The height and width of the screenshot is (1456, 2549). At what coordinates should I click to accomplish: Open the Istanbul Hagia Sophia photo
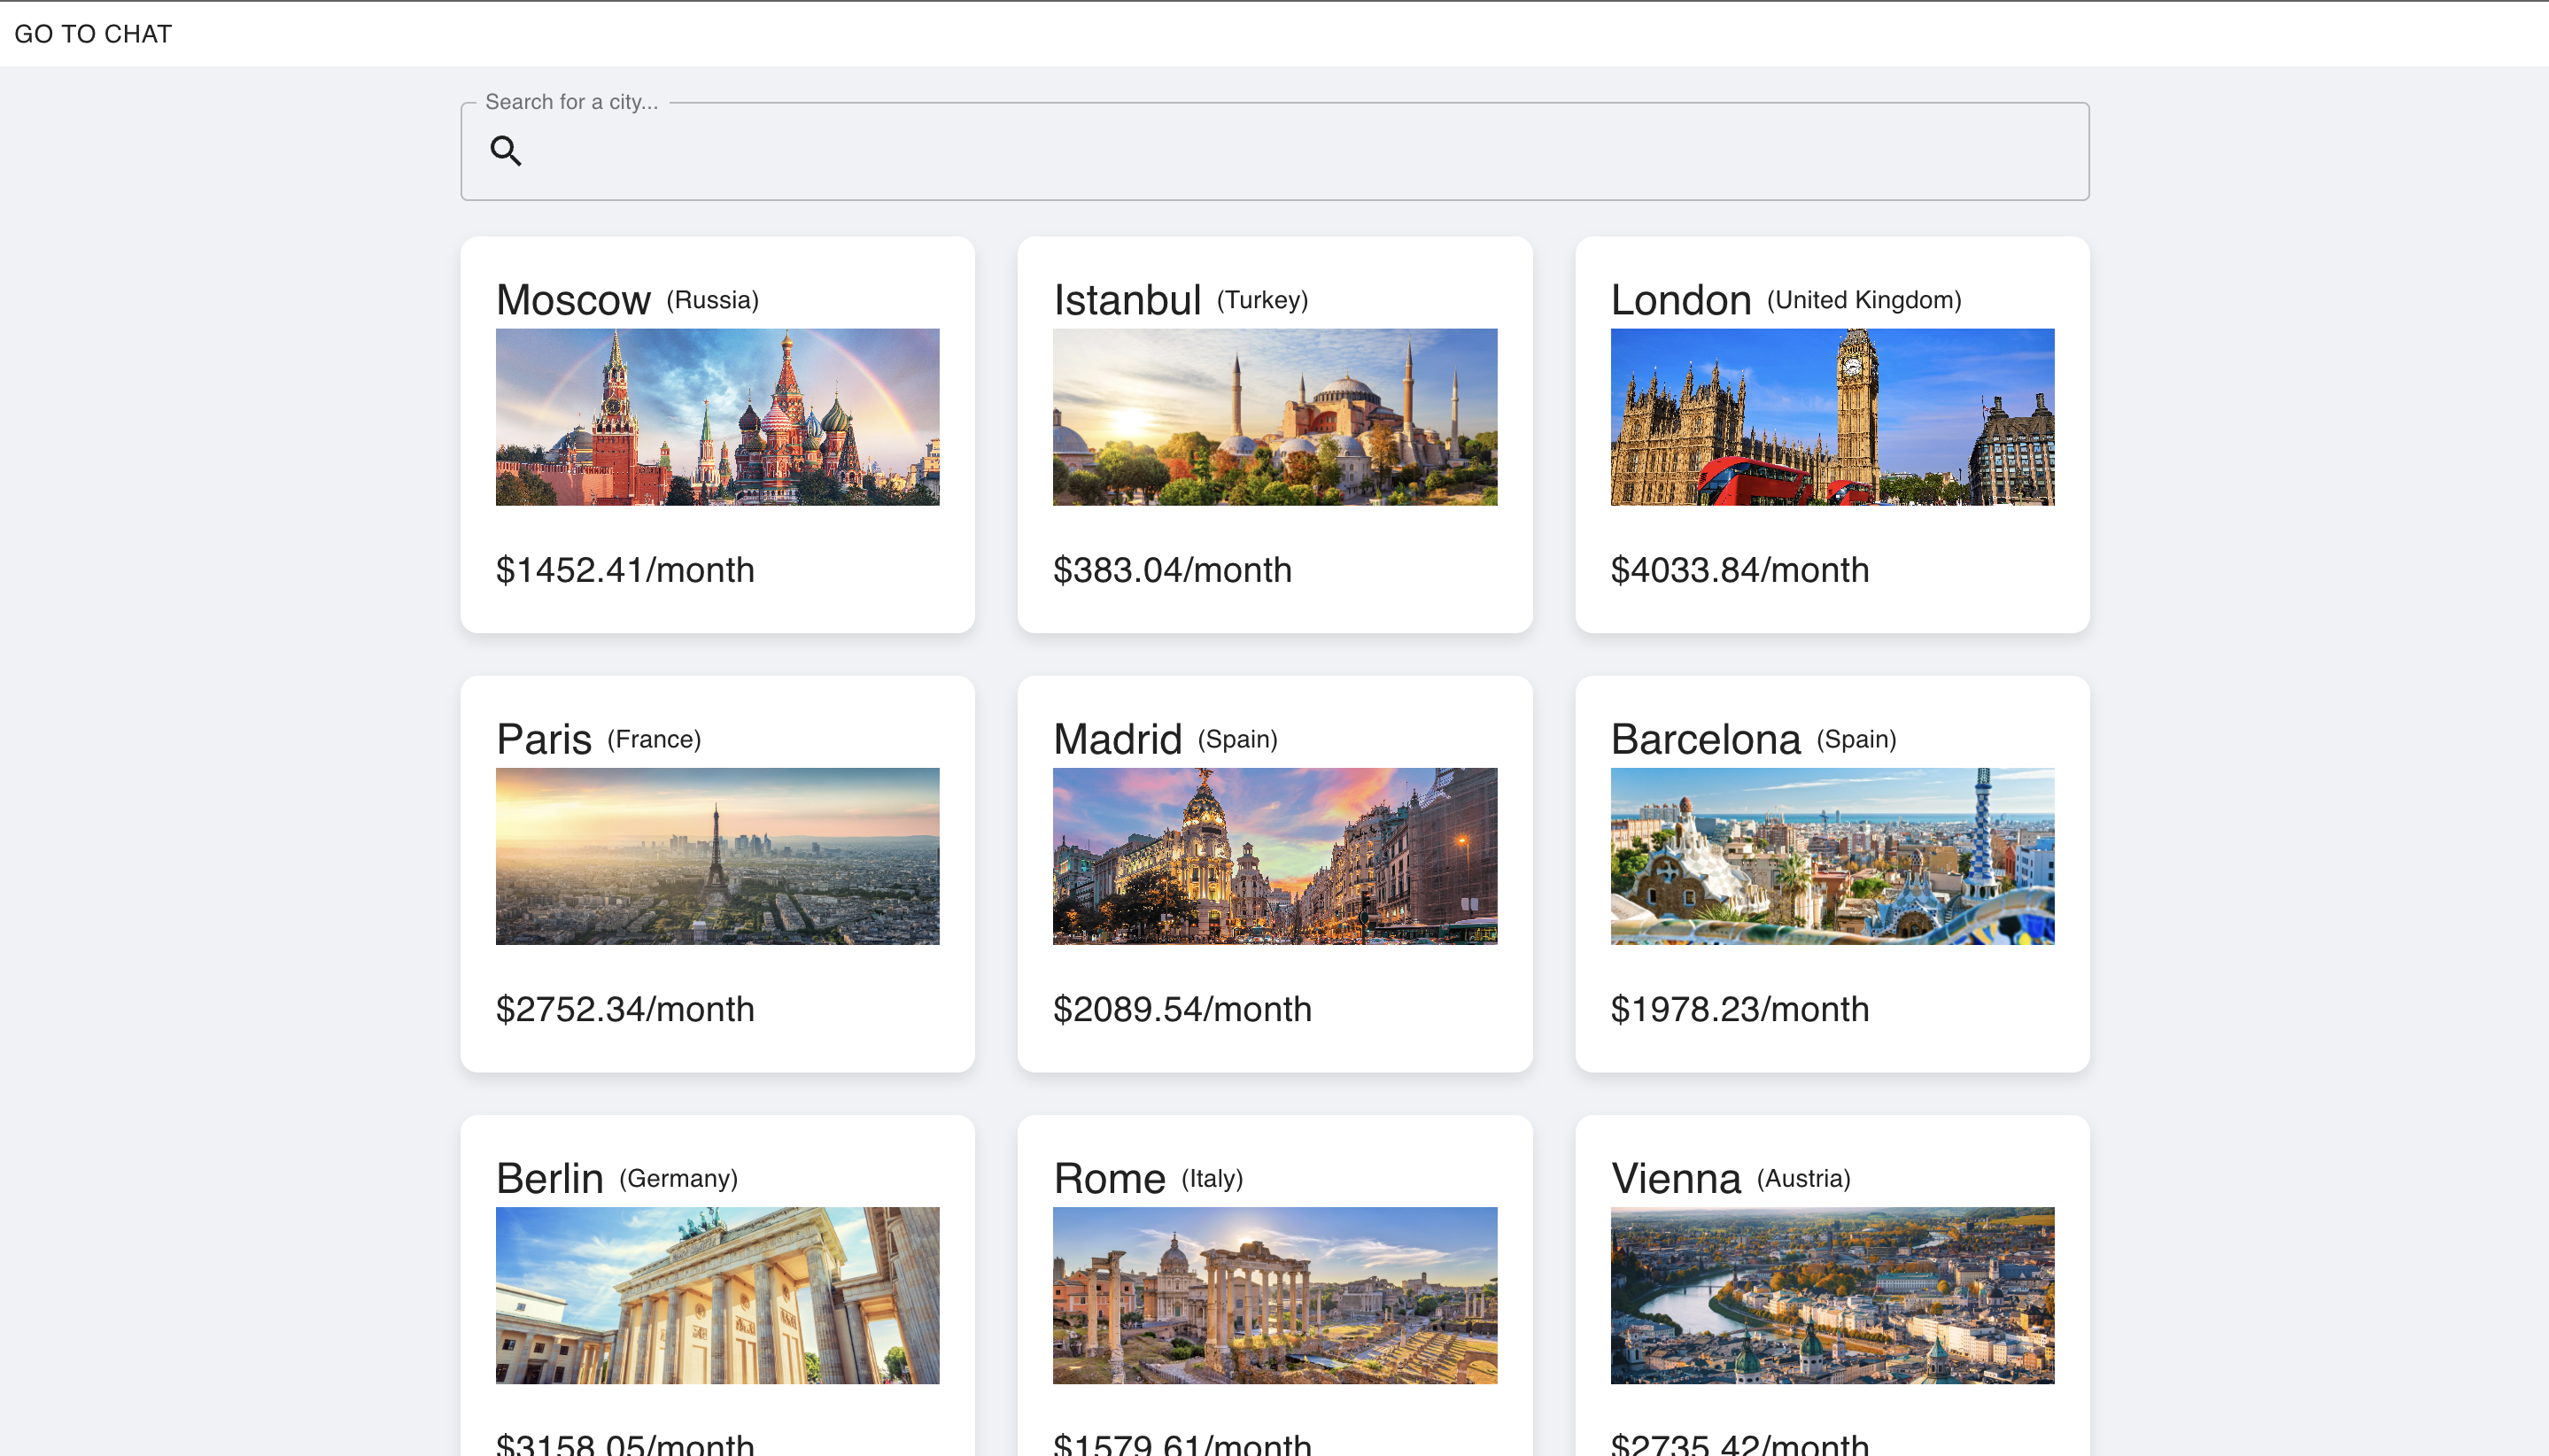click(x=1274, y=417)
